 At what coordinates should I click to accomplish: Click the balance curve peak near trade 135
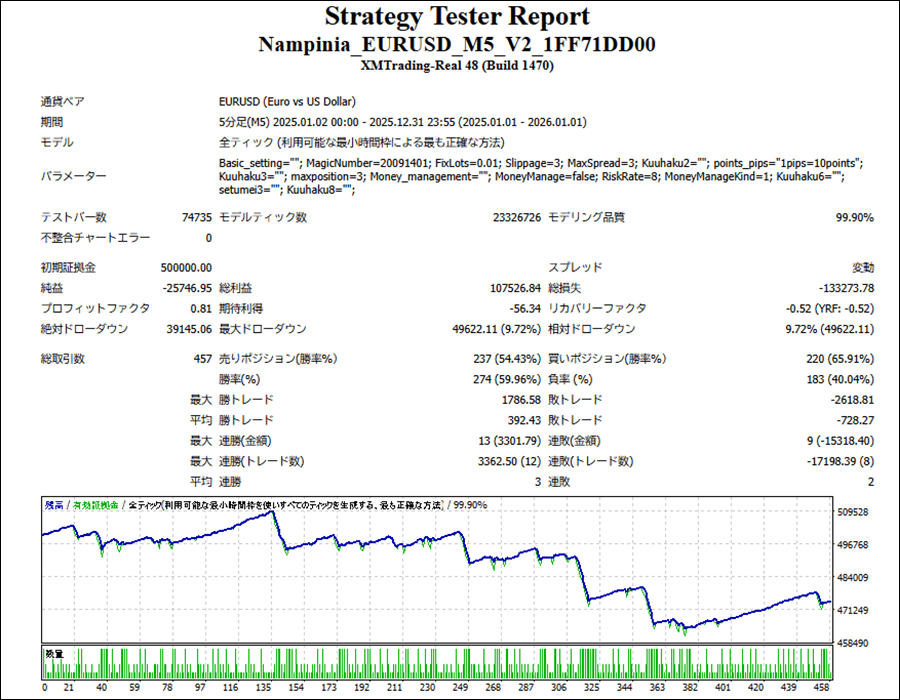(x=271, y=512)
